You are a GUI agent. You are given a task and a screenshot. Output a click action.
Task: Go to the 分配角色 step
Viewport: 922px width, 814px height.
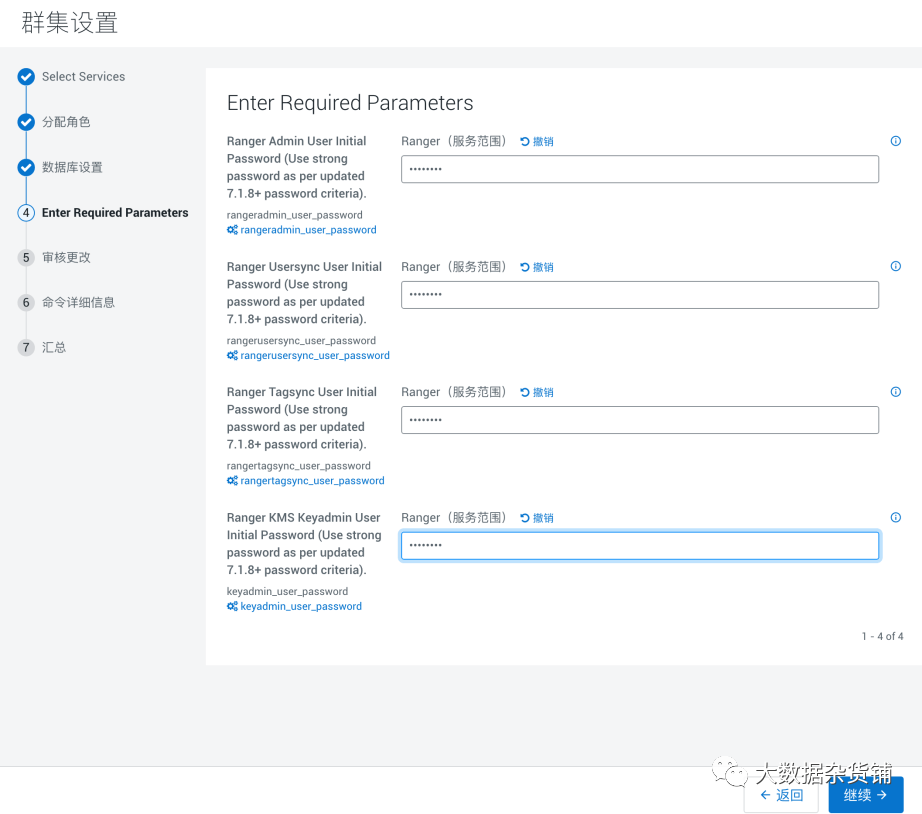(66, 122)
